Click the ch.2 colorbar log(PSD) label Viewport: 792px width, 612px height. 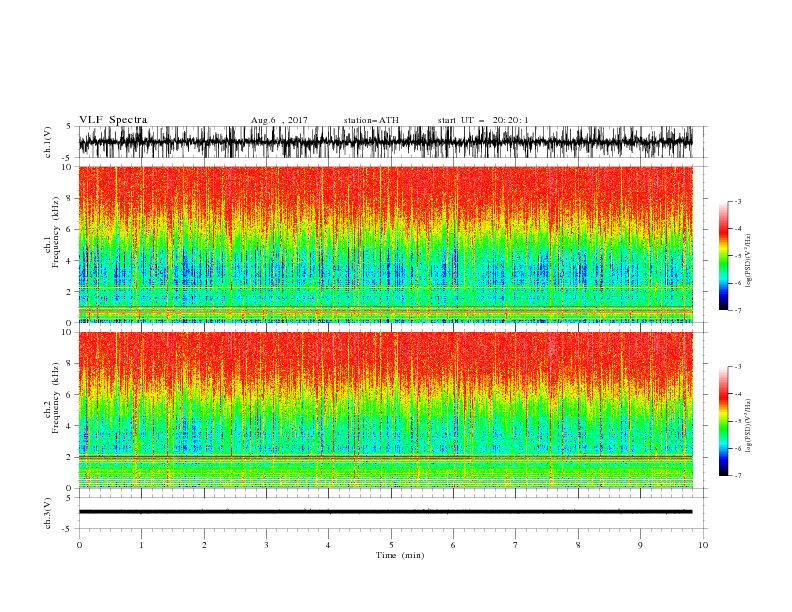[x=749, y=426]
